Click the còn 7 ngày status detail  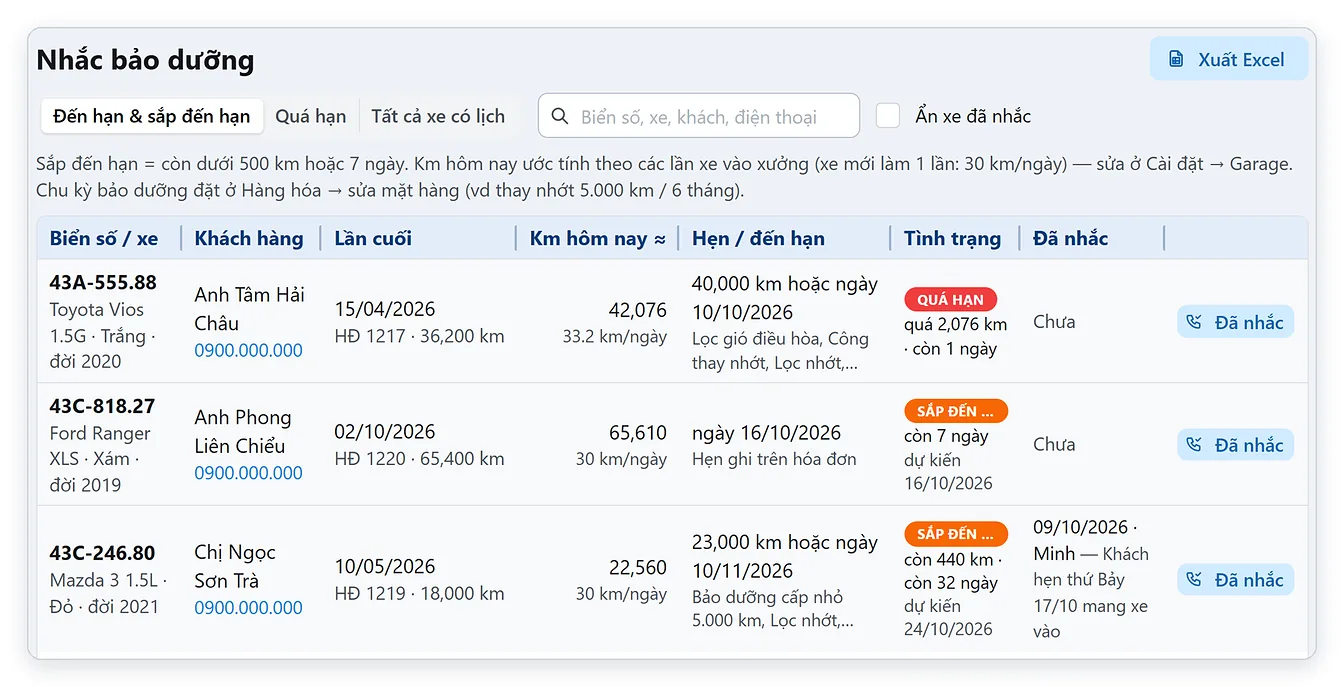[x=946, y=436]
